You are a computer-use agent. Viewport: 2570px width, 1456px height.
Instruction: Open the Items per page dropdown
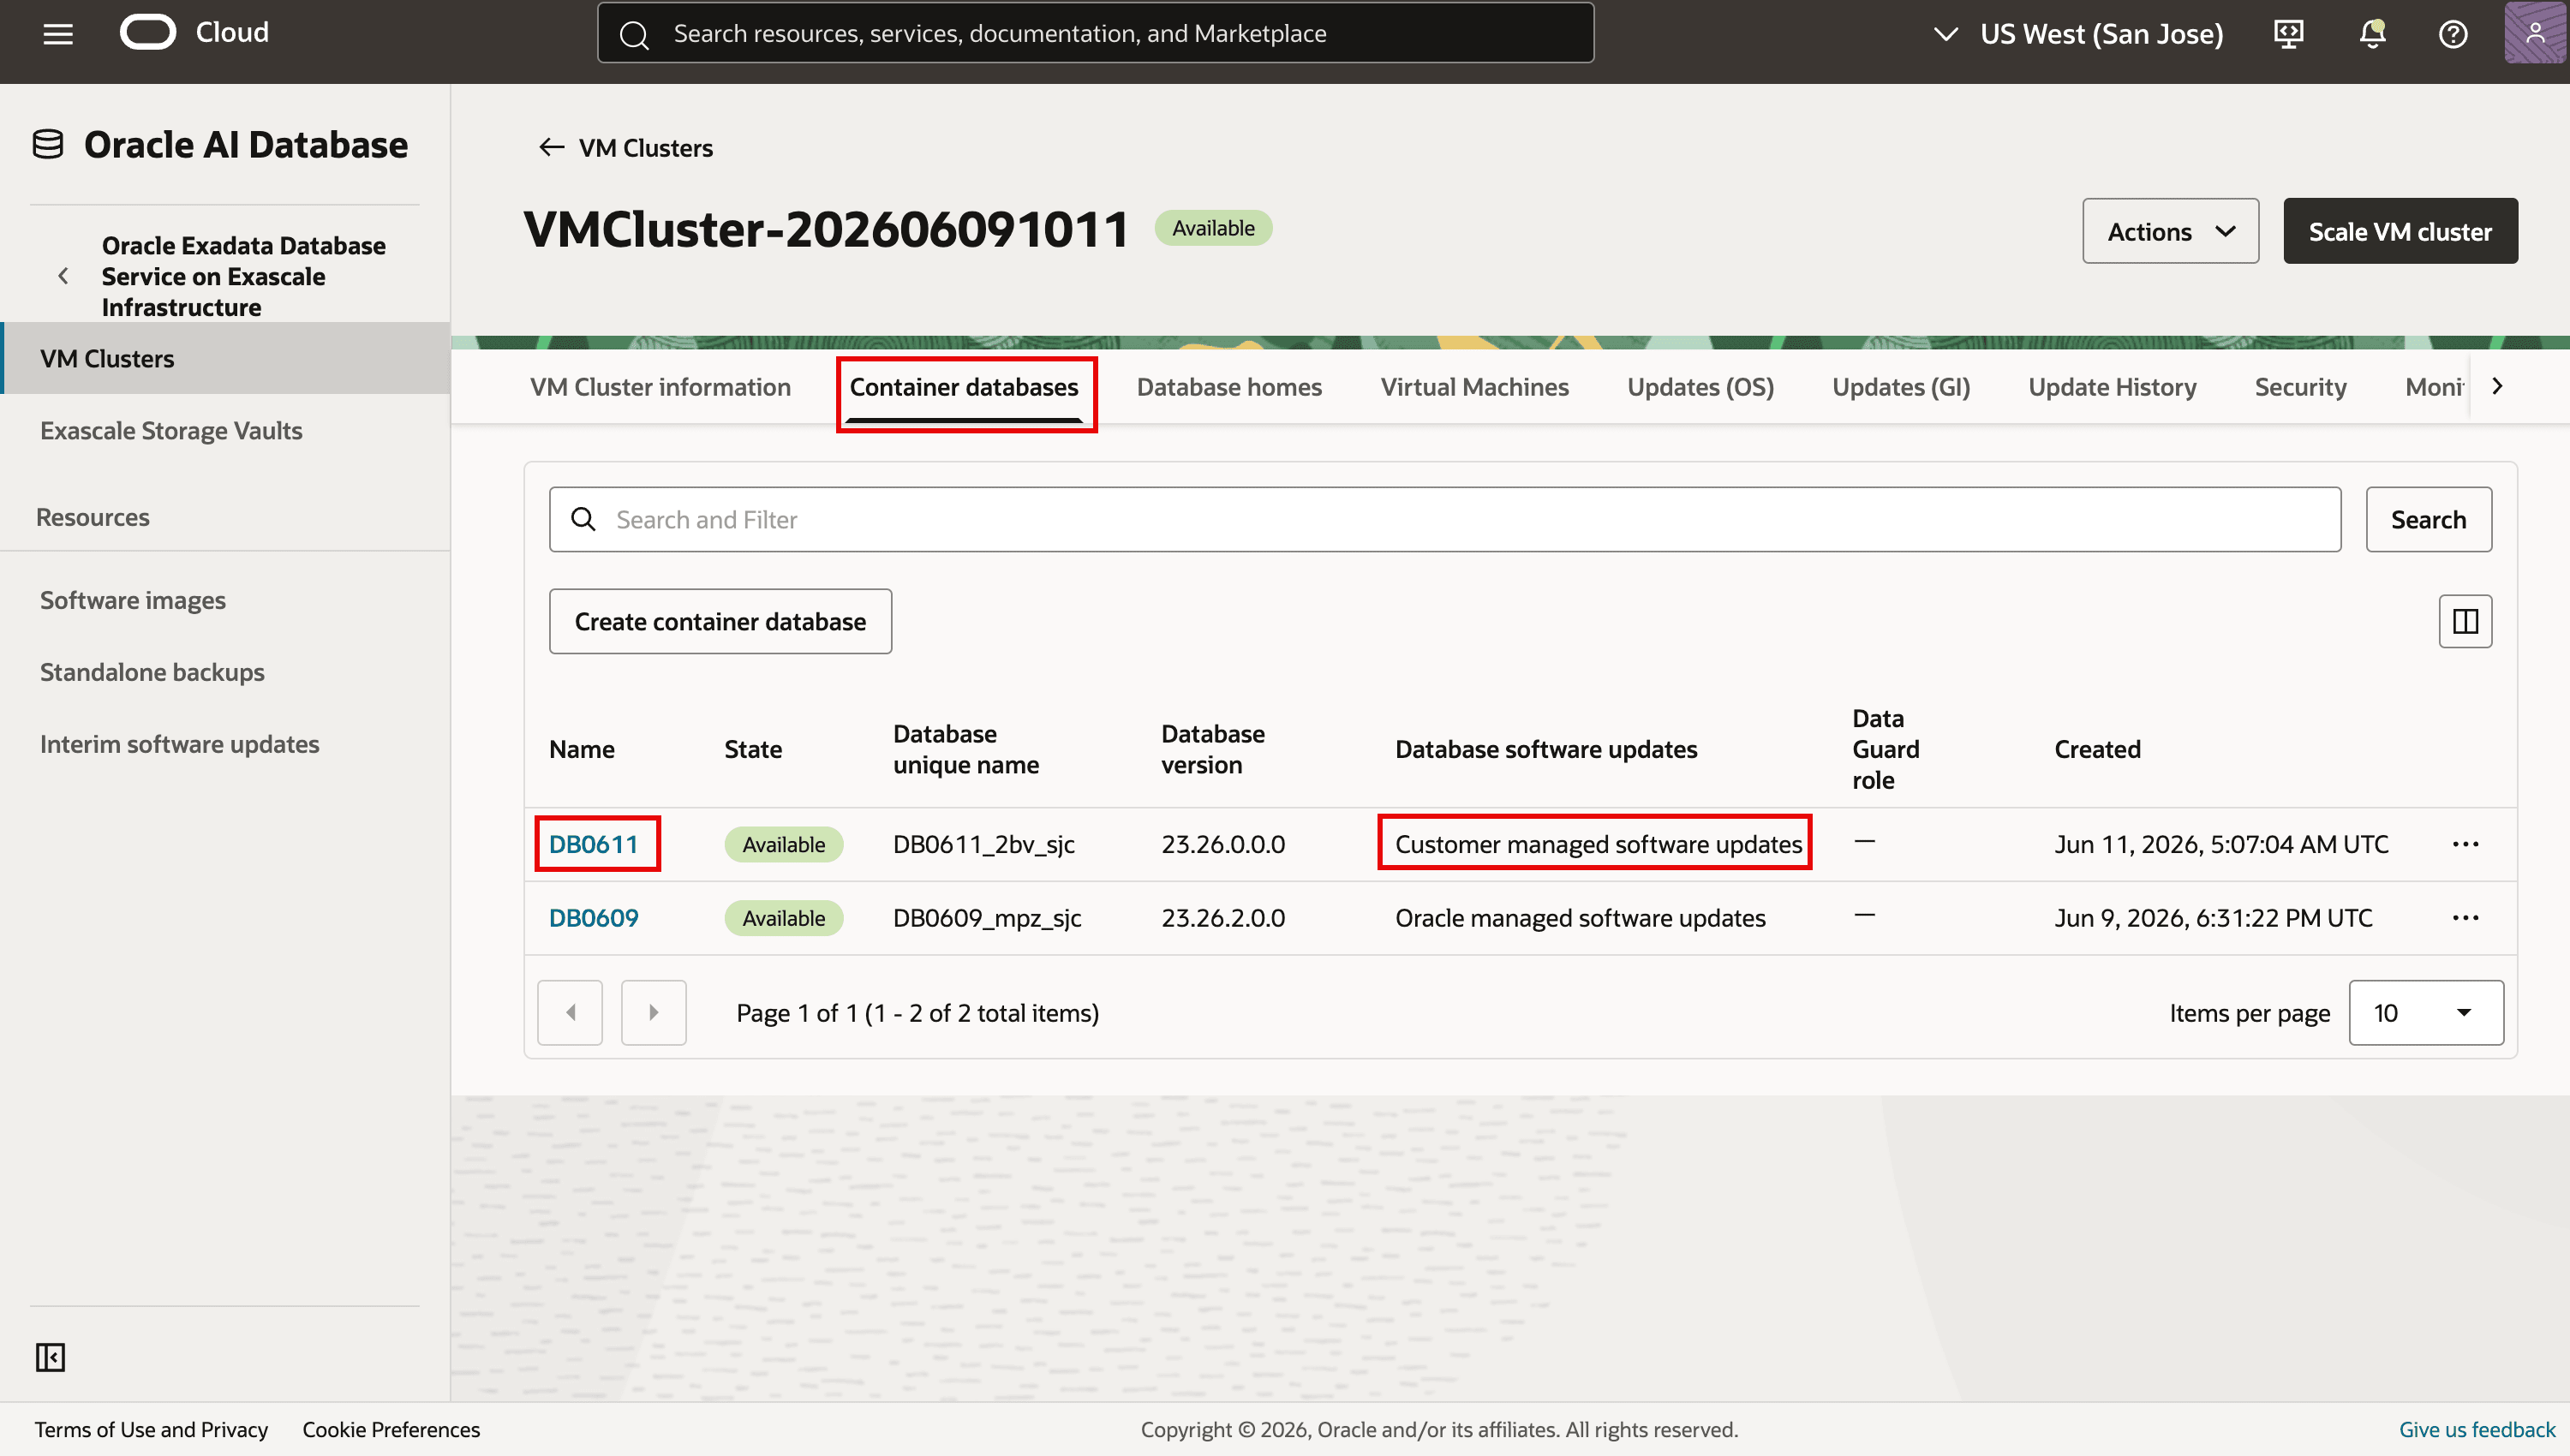coord(2426,1013)
